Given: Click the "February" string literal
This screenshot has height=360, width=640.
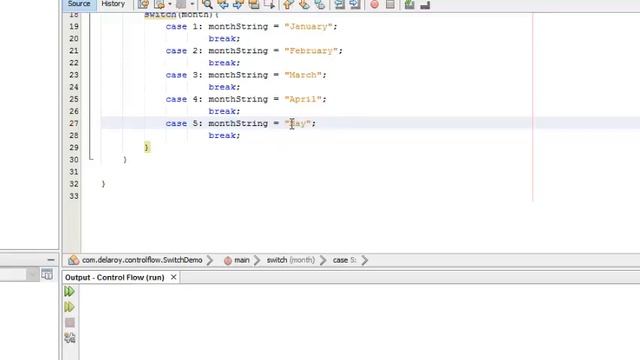Looking at the screenshot, I should click(311, 51).
